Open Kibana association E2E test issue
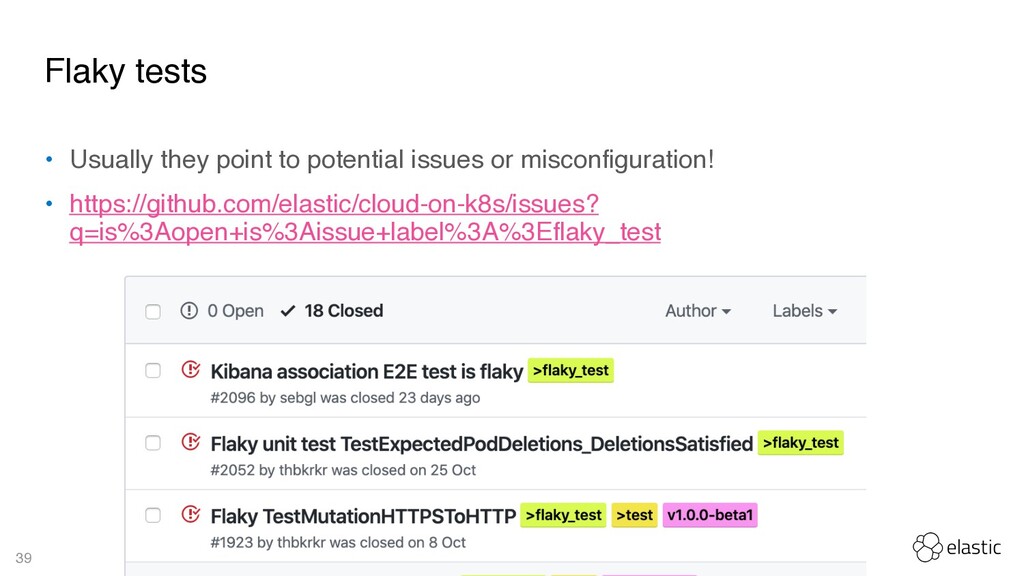 (366, 372)
